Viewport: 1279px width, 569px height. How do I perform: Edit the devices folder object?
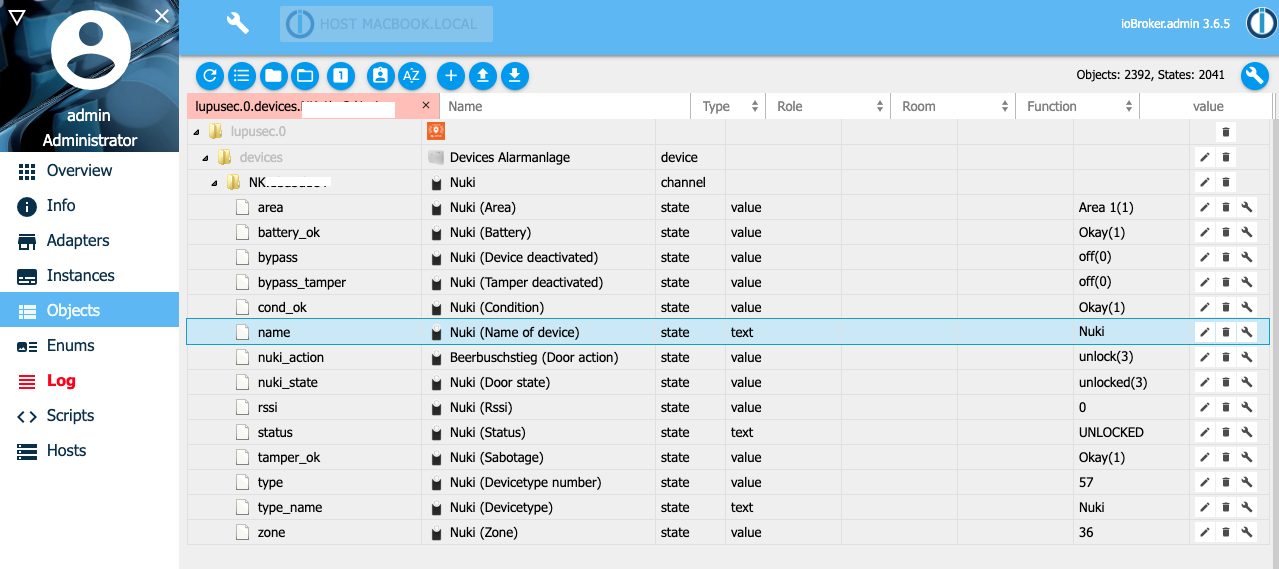tap(1205, 157)
